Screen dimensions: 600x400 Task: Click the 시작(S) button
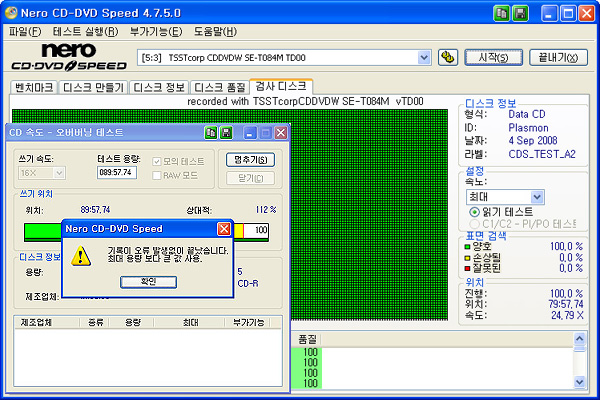(494, 58)
